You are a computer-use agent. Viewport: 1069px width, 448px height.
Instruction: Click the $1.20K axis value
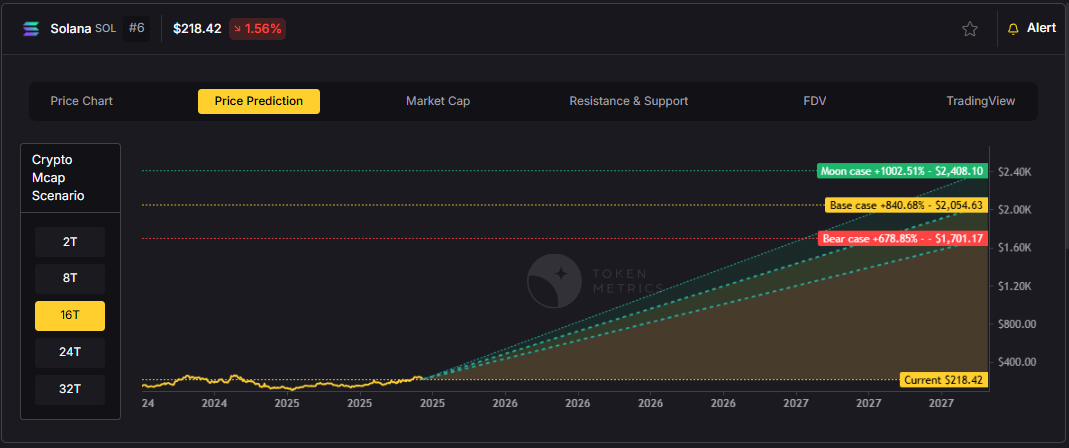click(1014, 286)
